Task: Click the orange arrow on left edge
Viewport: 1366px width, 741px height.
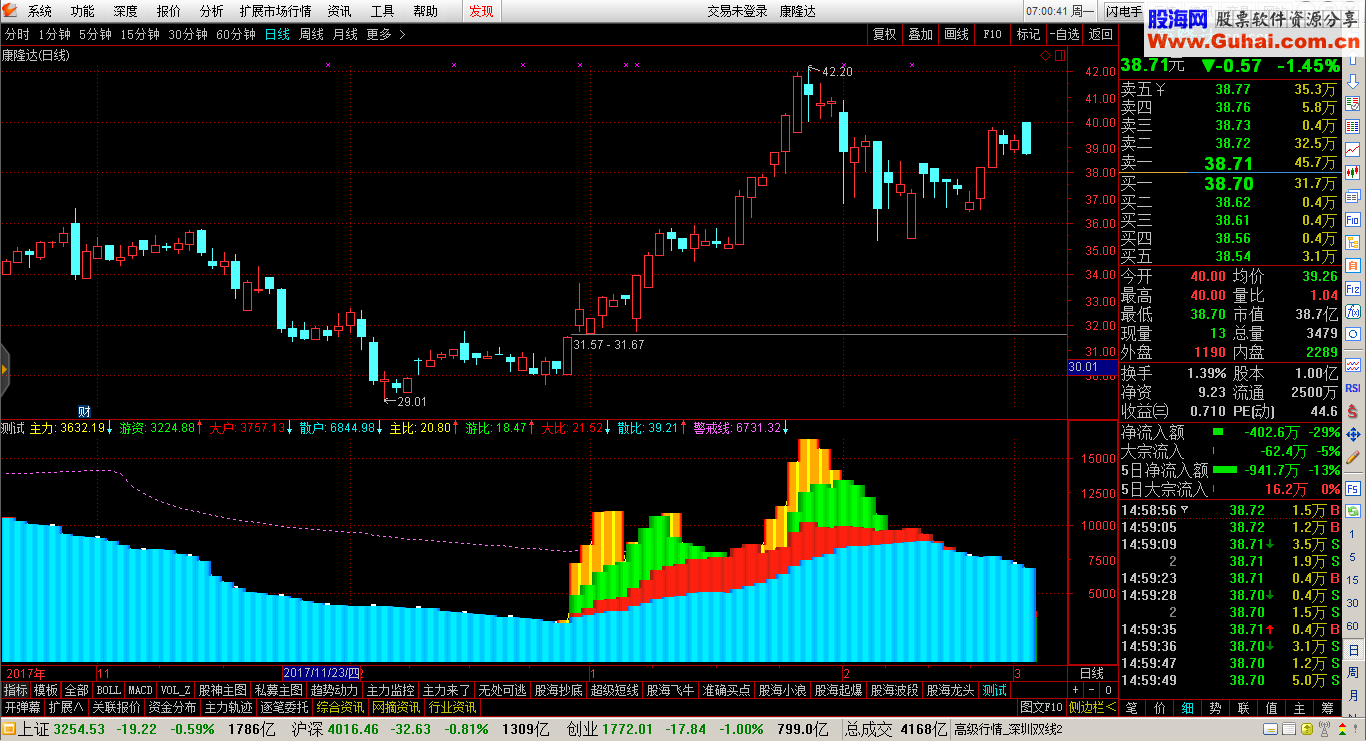Action: click(4, 369)
